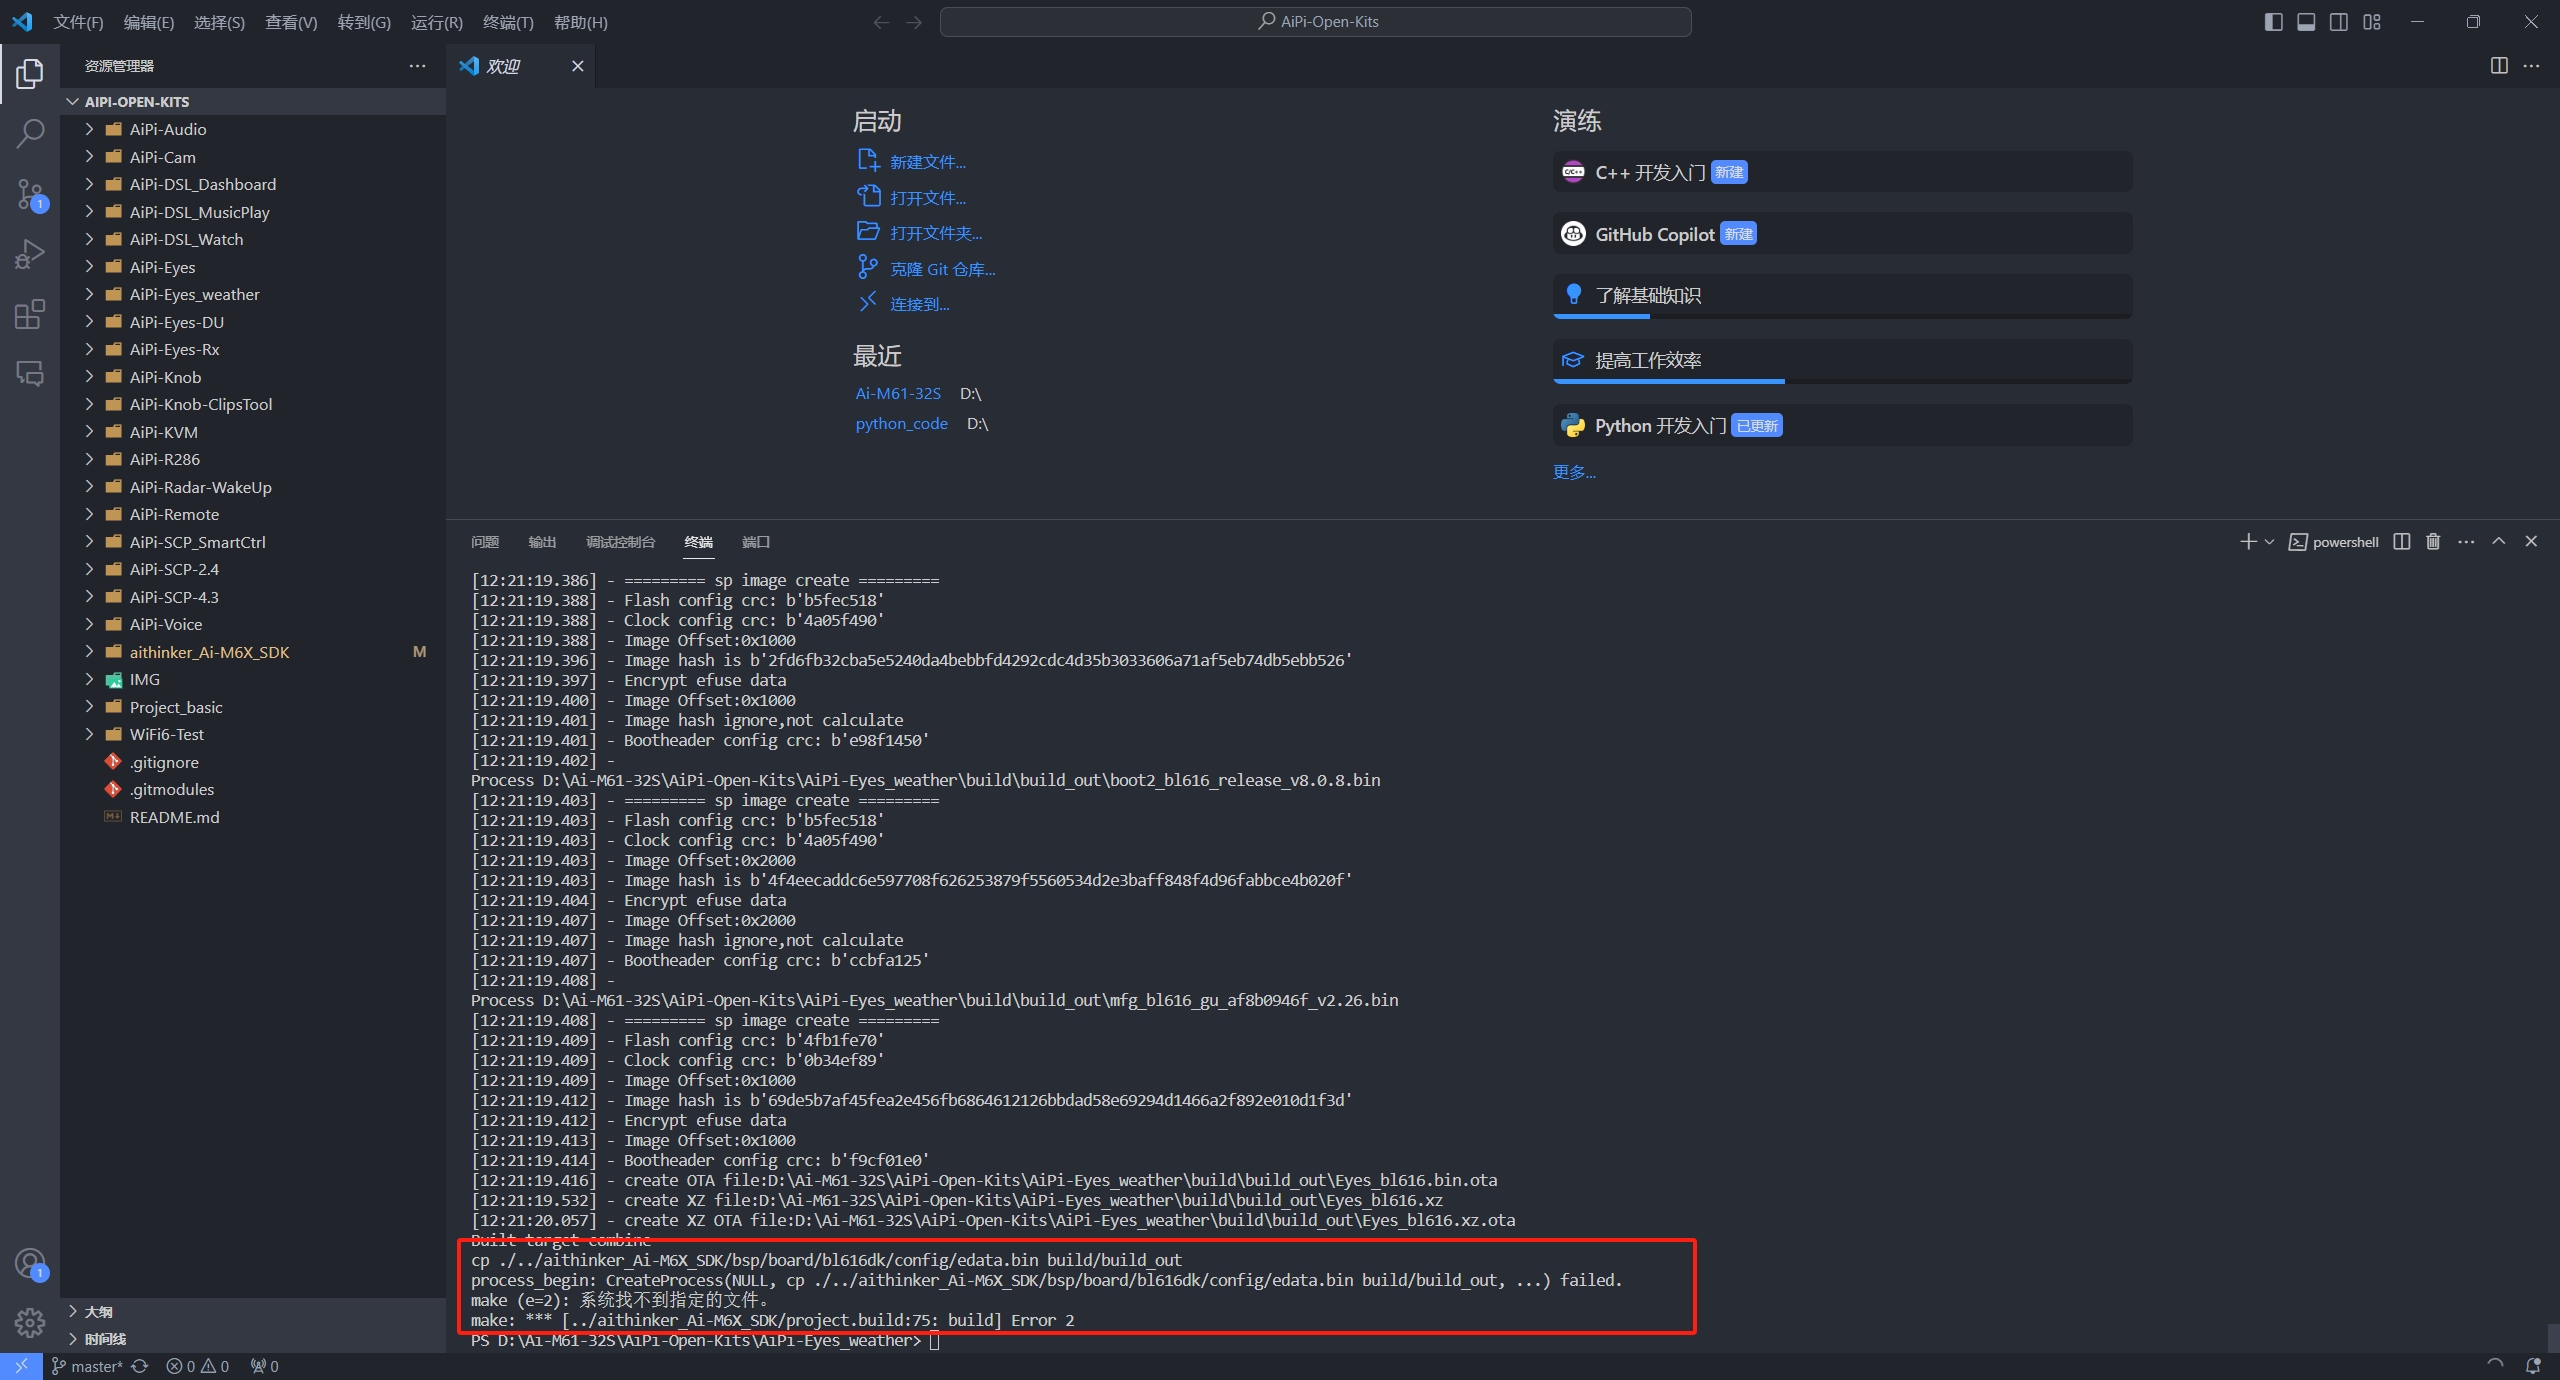Viewport: 2560px width, 1380px height.
Task: Collapse the AIPI-OPEN-KITS root folder
Action: (x=255, y=101)
